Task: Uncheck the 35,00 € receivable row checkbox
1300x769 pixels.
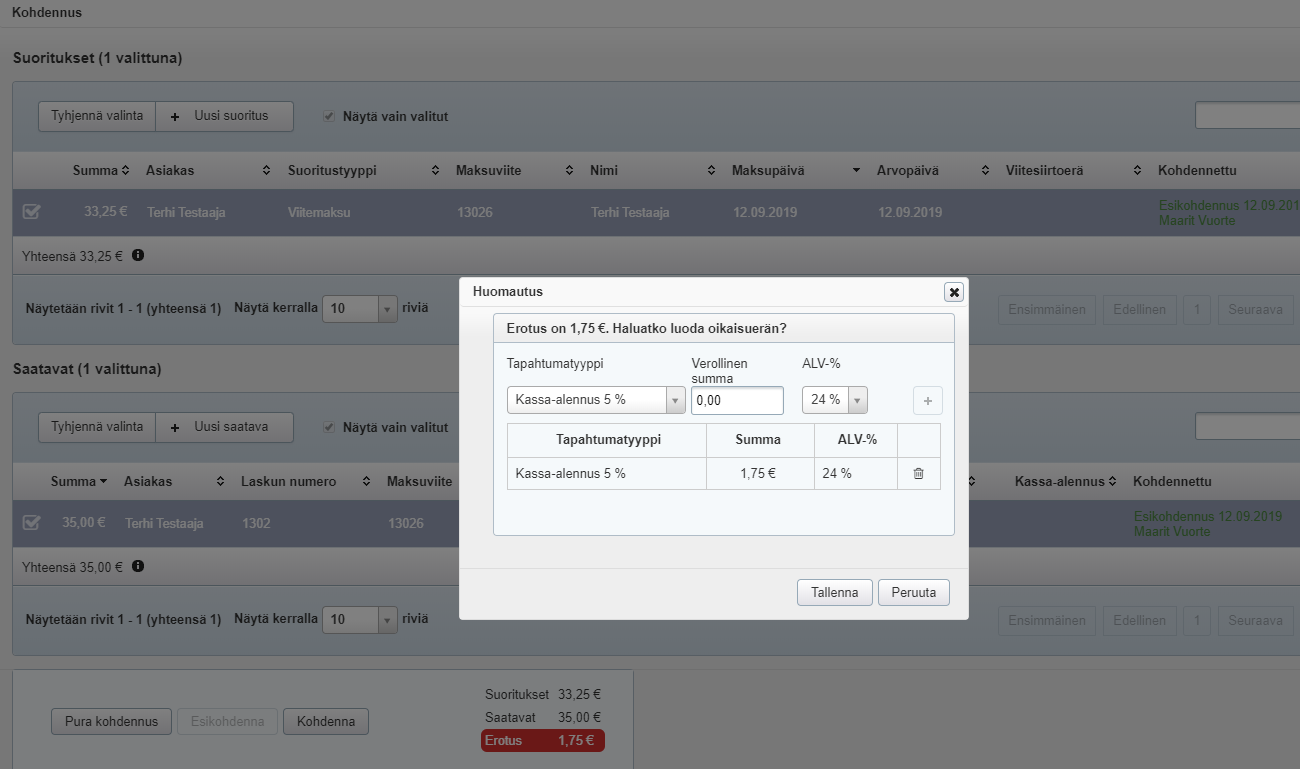Action: tap(31, 522)
